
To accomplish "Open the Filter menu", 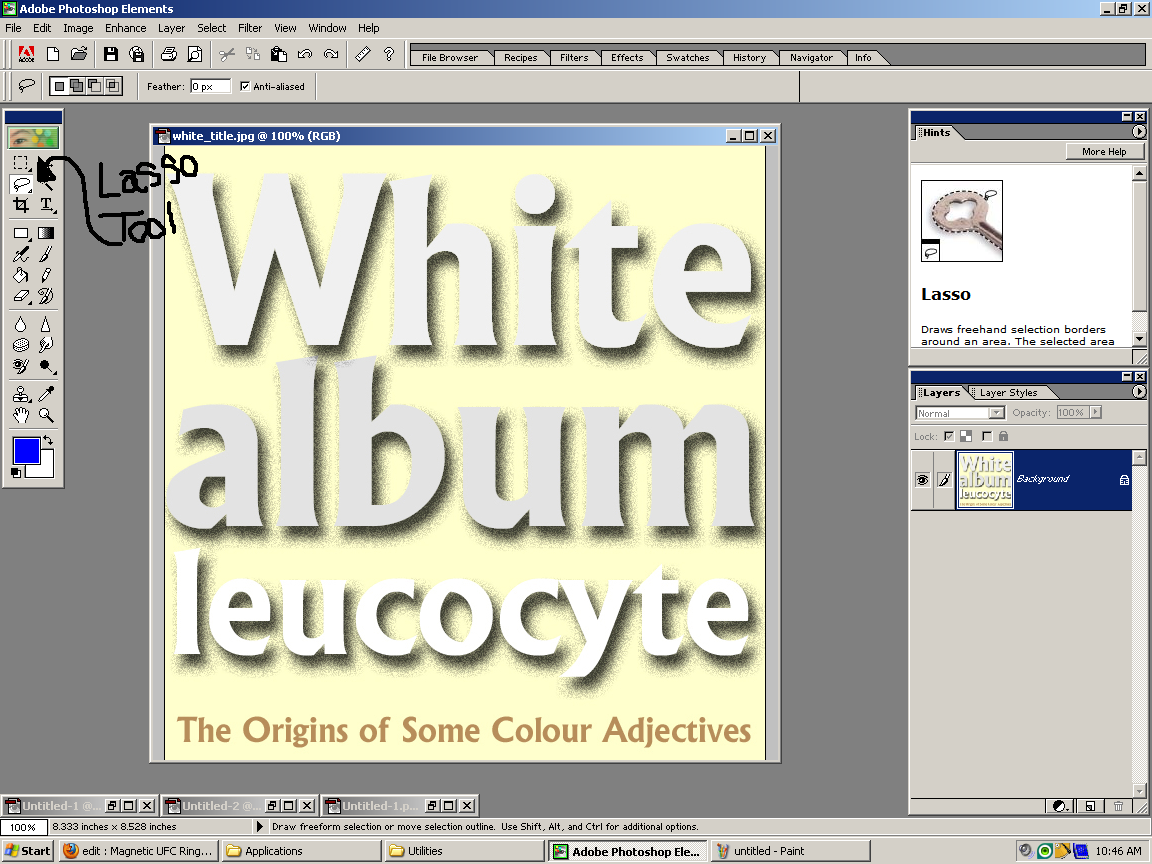I will tap(250, 28).
